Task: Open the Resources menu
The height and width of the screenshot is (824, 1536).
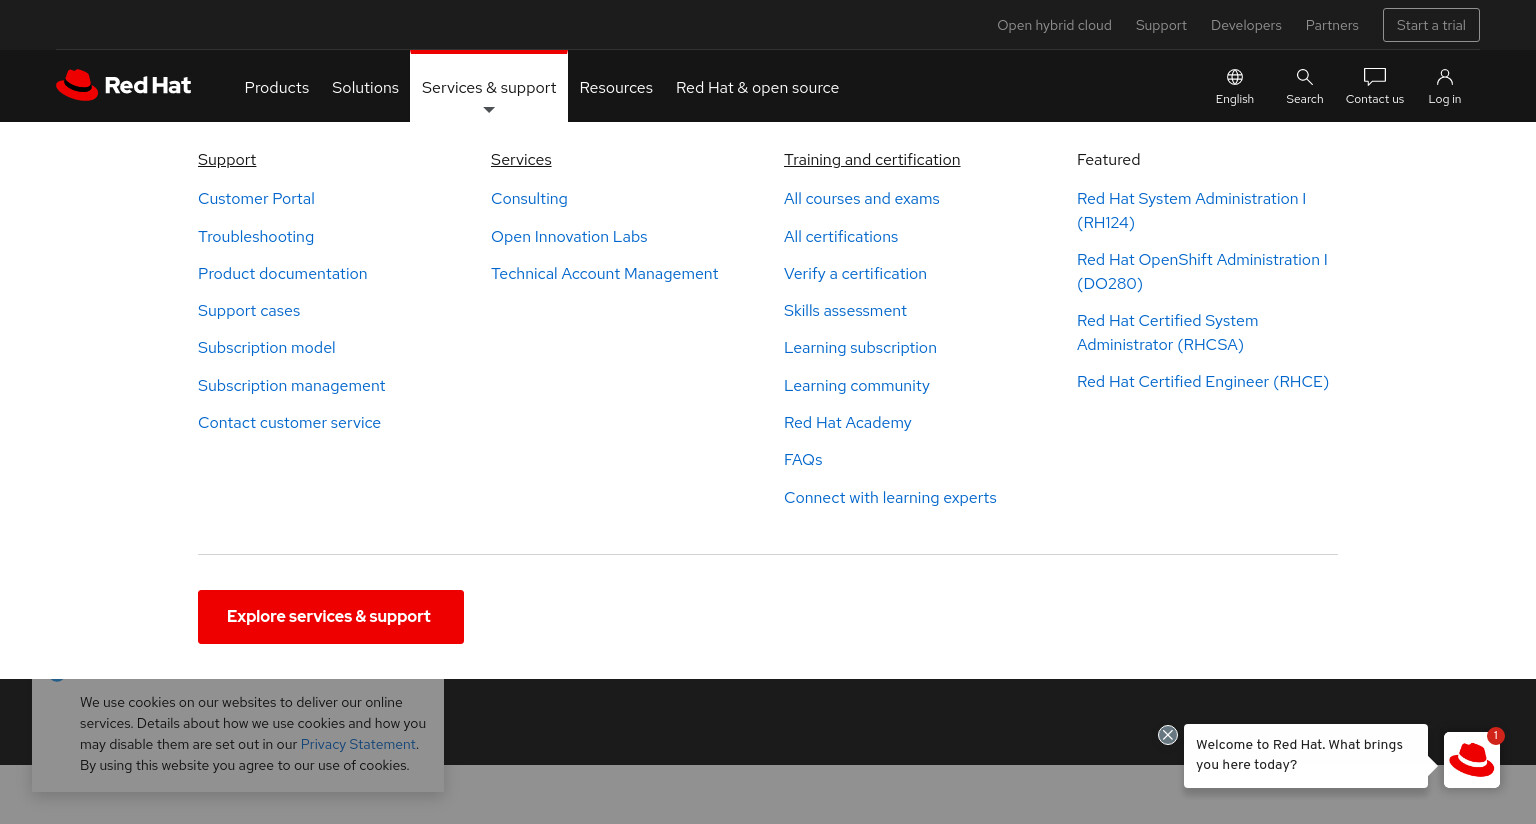Action: point(616,87)
